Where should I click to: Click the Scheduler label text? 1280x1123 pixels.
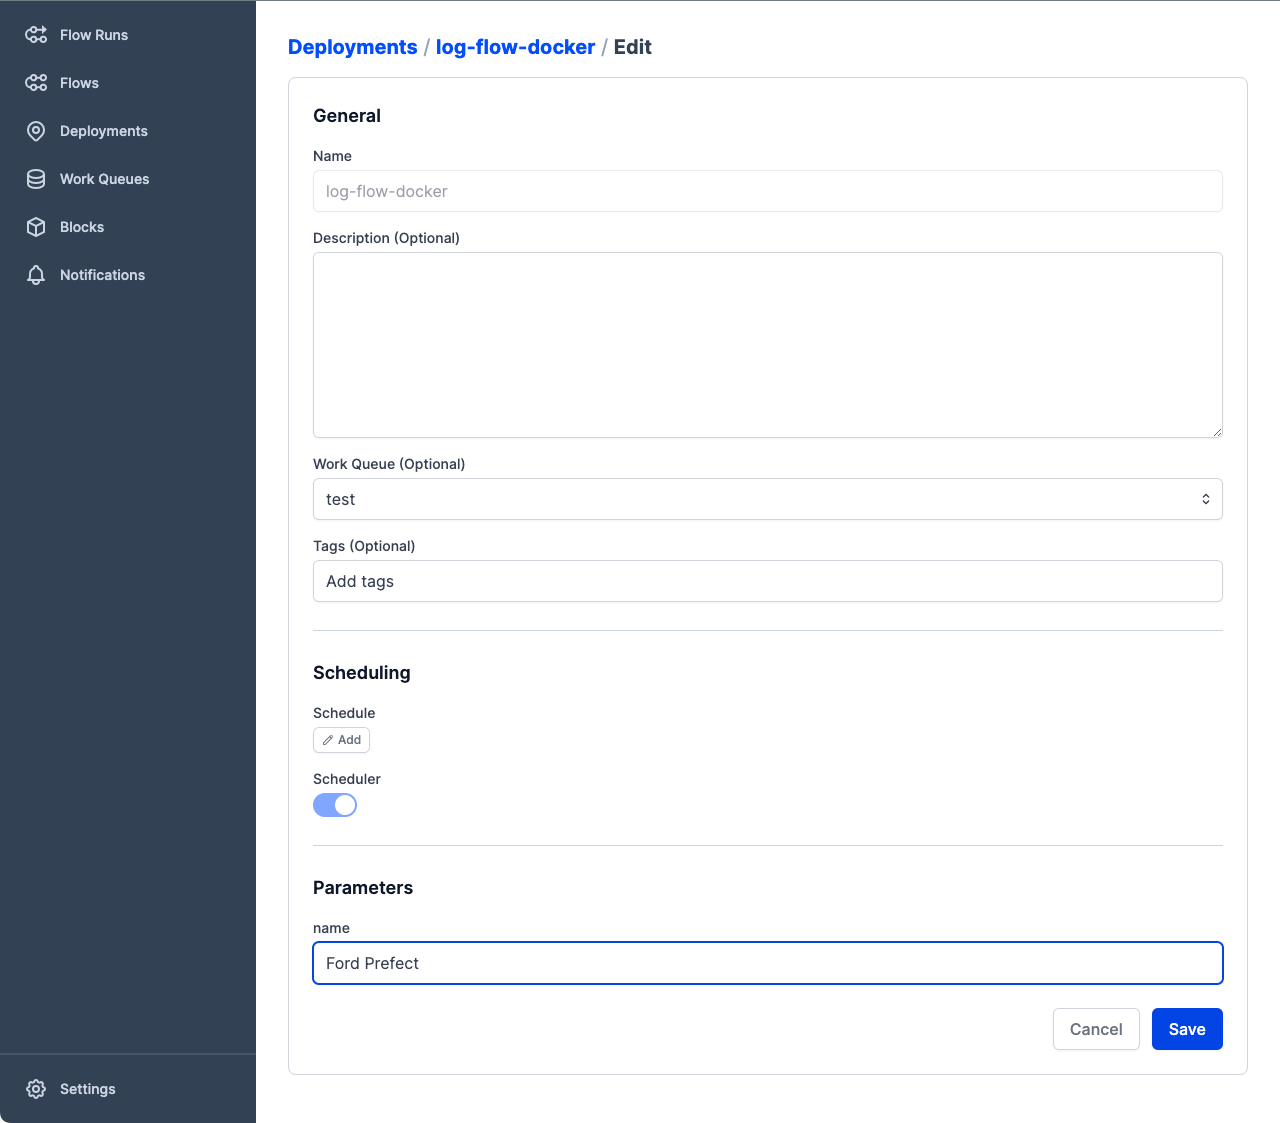pyautogui.click(x=347, y=779)
